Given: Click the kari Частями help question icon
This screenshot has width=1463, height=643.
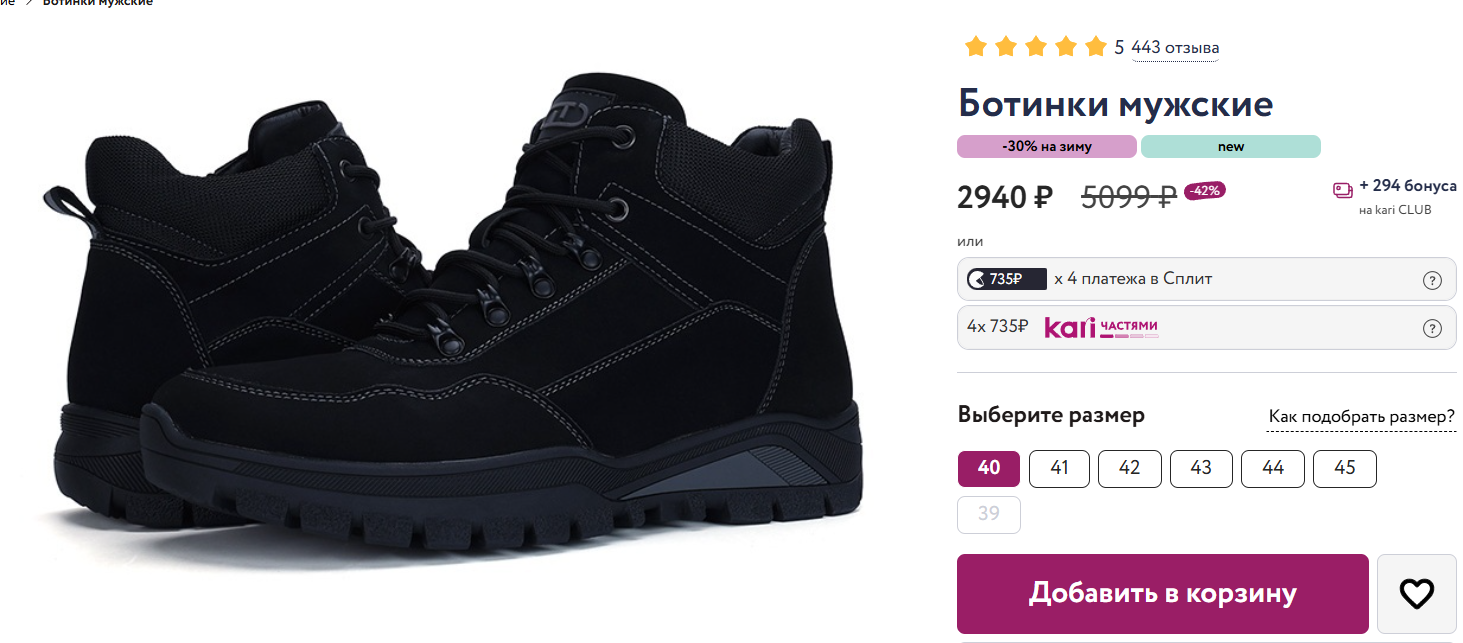Looking at the screenshot, I should [x=1432, y=328].
